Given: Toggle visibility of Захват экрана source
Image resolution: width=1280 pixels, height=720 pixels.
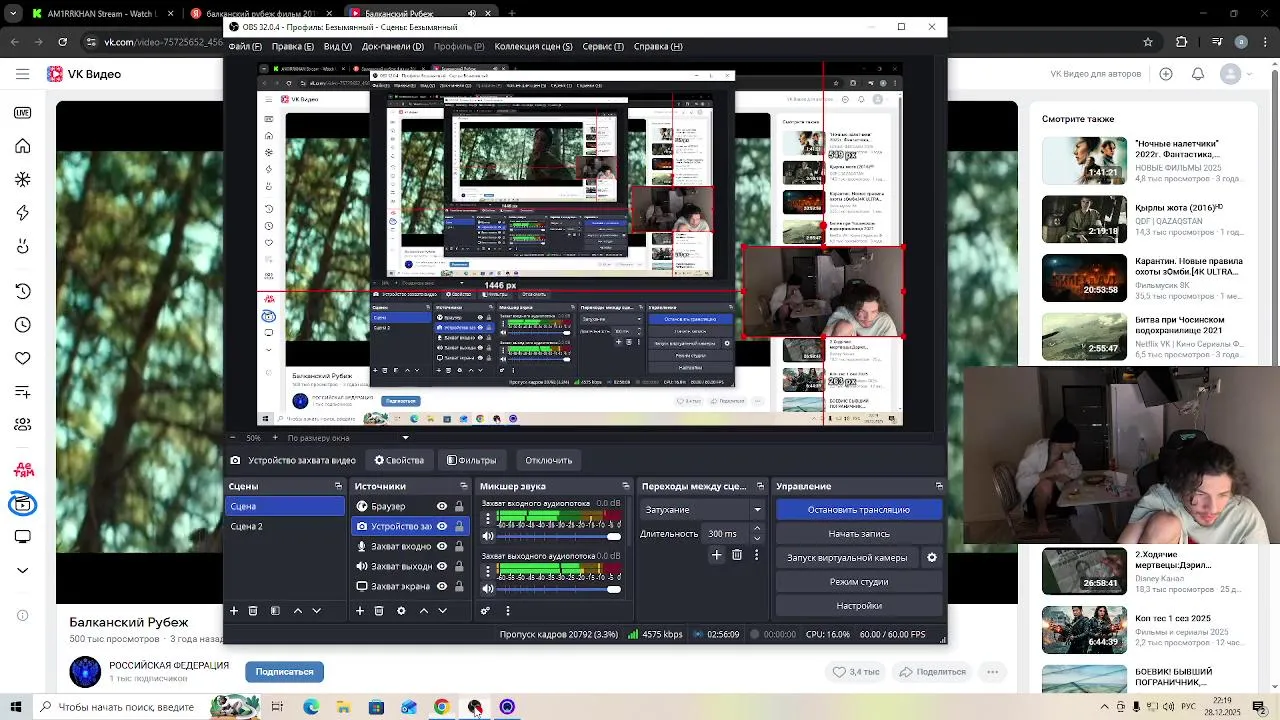Looking at the screenshot, I should coord(442,586).
